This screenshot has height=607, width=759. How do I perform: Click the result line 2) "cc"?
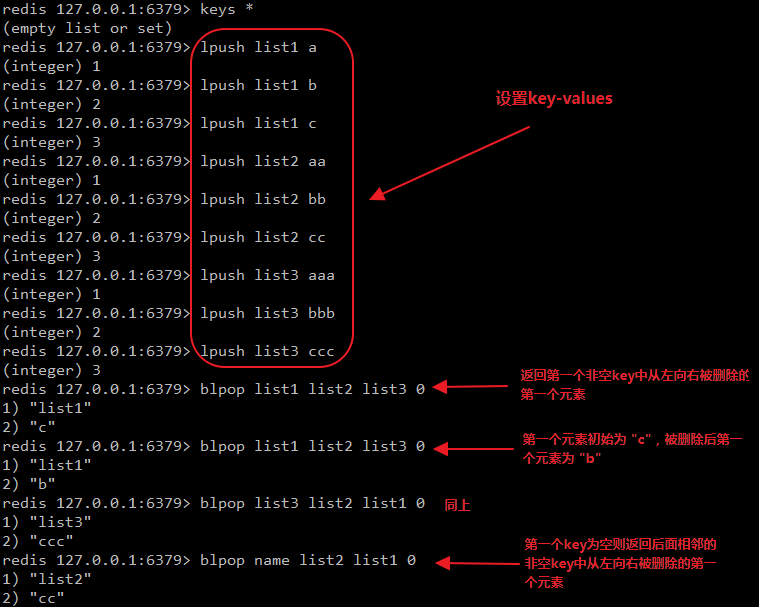click(x=33, y=598)
